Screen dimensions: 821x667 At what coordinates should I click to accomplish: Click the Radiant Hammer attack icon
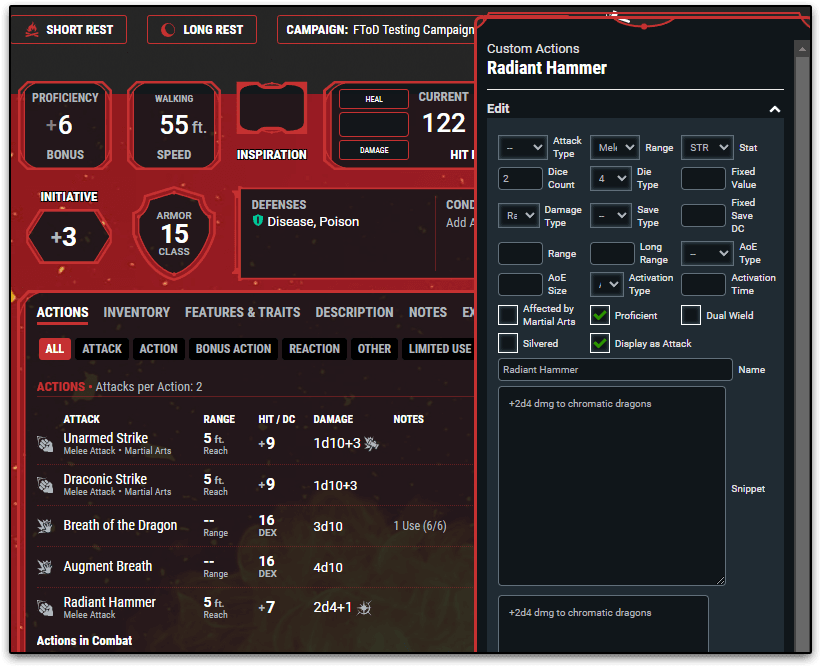(46, 607)
